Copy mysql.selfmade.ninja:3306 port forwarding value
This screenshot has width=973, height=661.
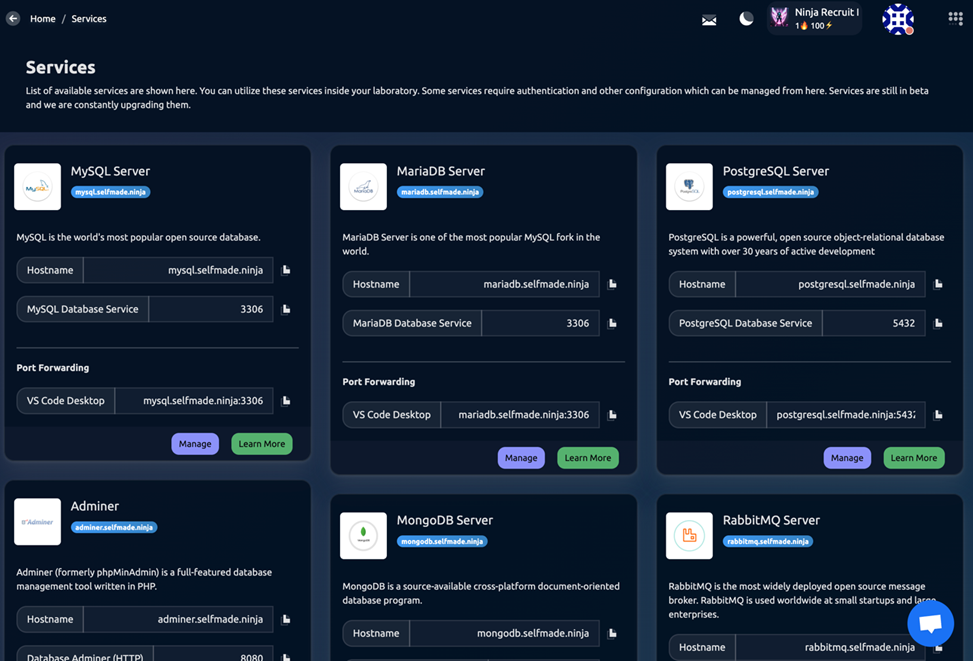pos(286,401)
